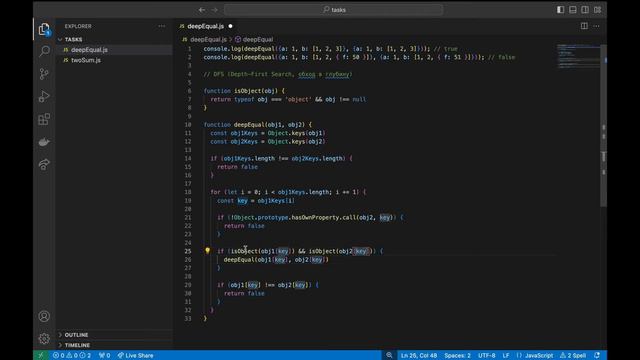
Task: Click the editor vertical scrollbar
Action: [604, 125]
